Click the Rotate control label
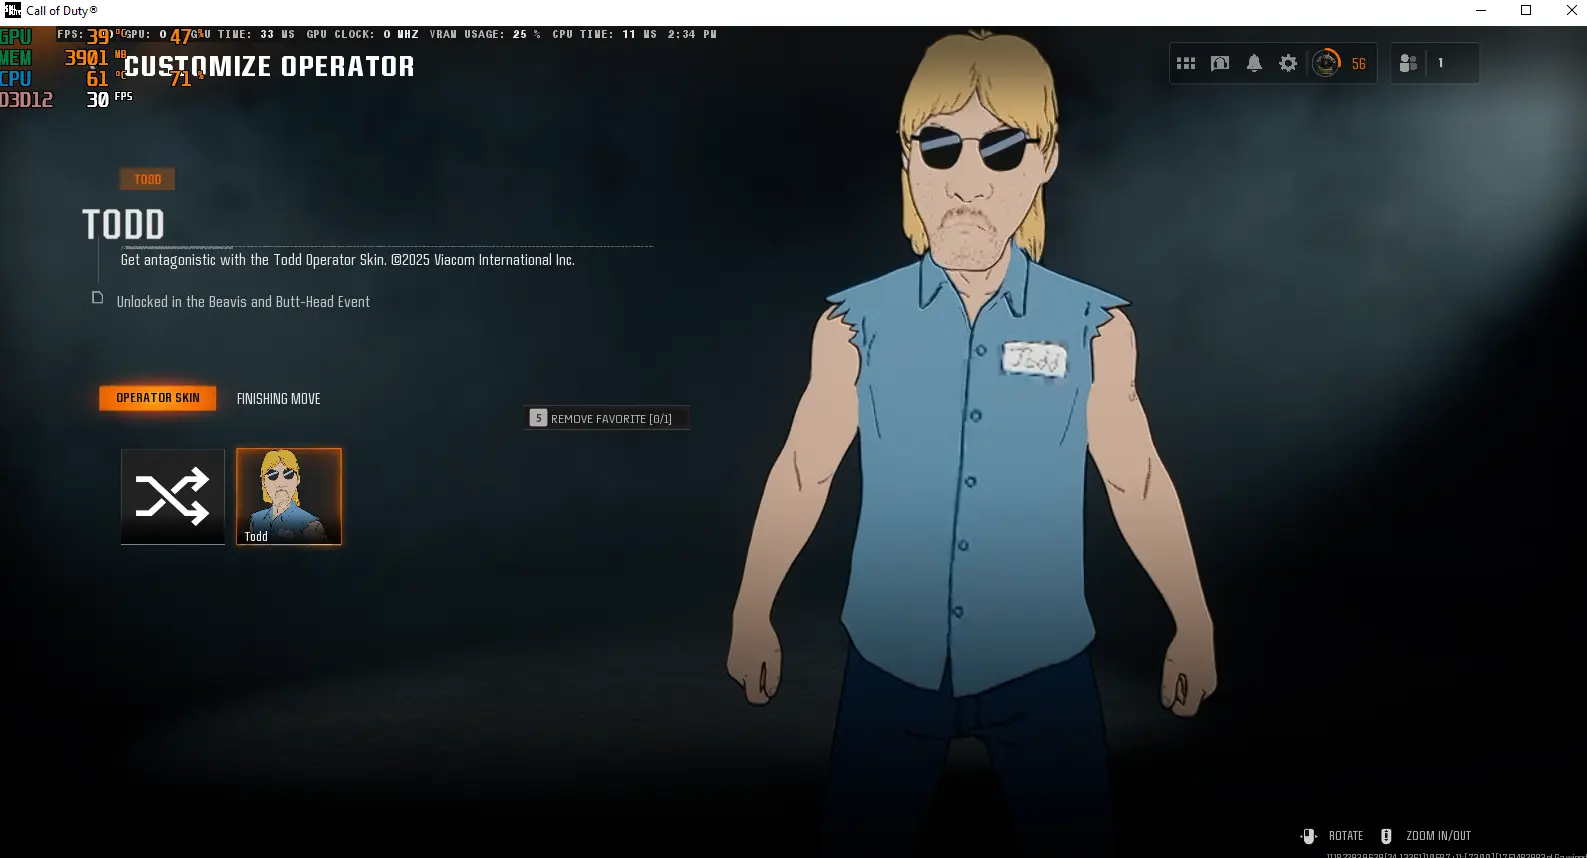This screenshot has height=858, width=1587. [x=1346, y=836]
